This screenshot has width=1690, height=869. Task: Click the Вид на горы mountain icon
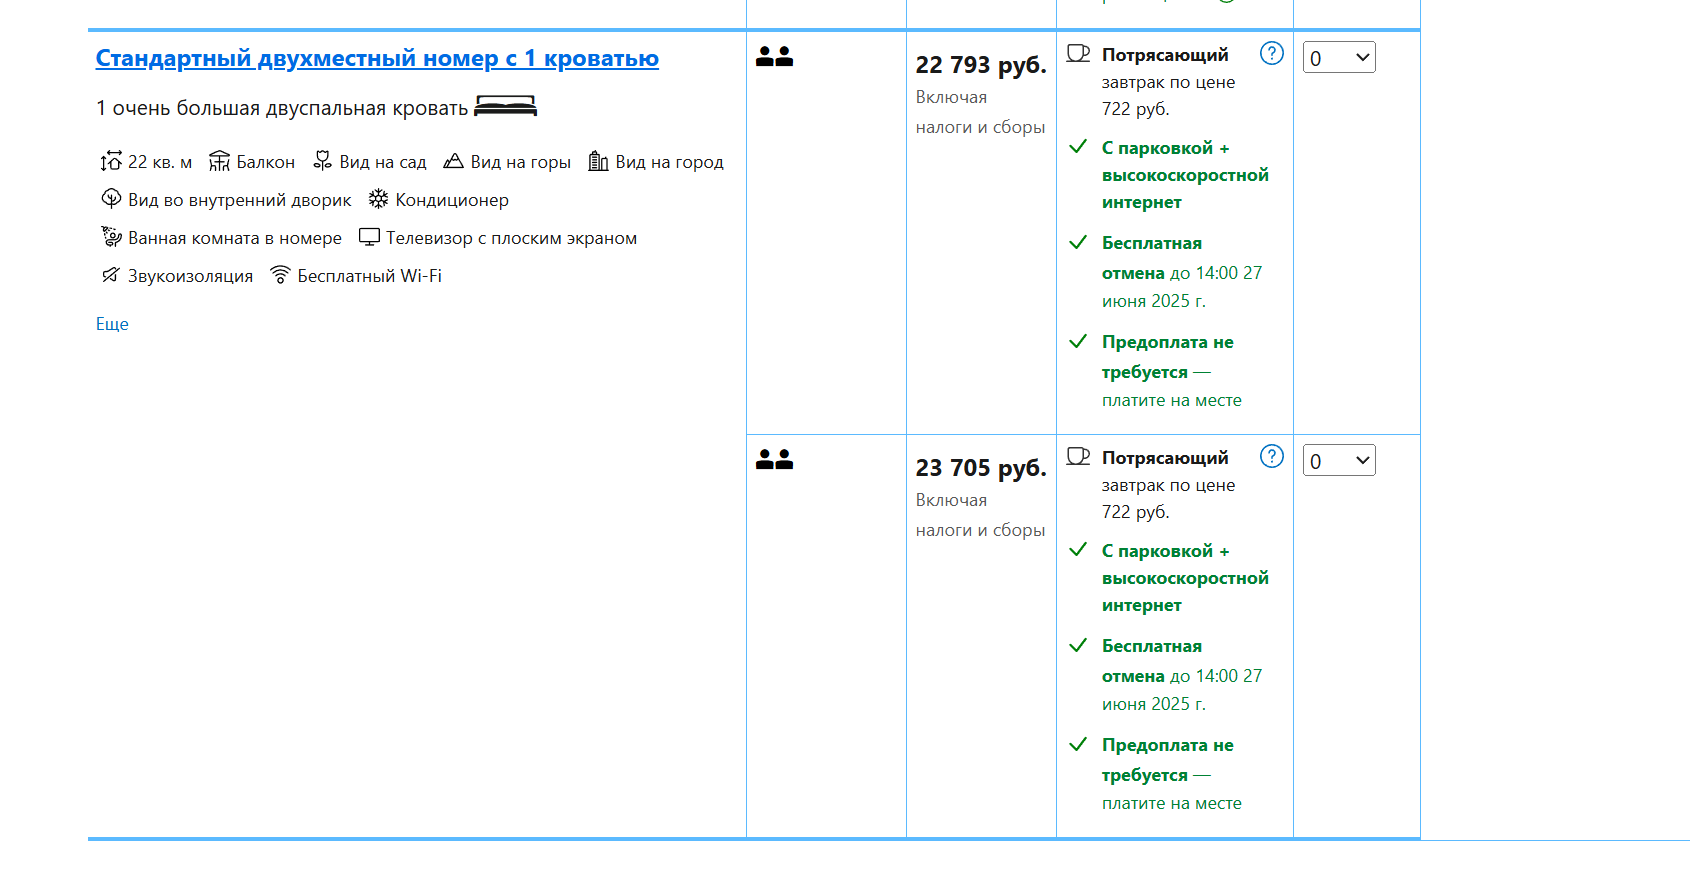click(454, 161)
